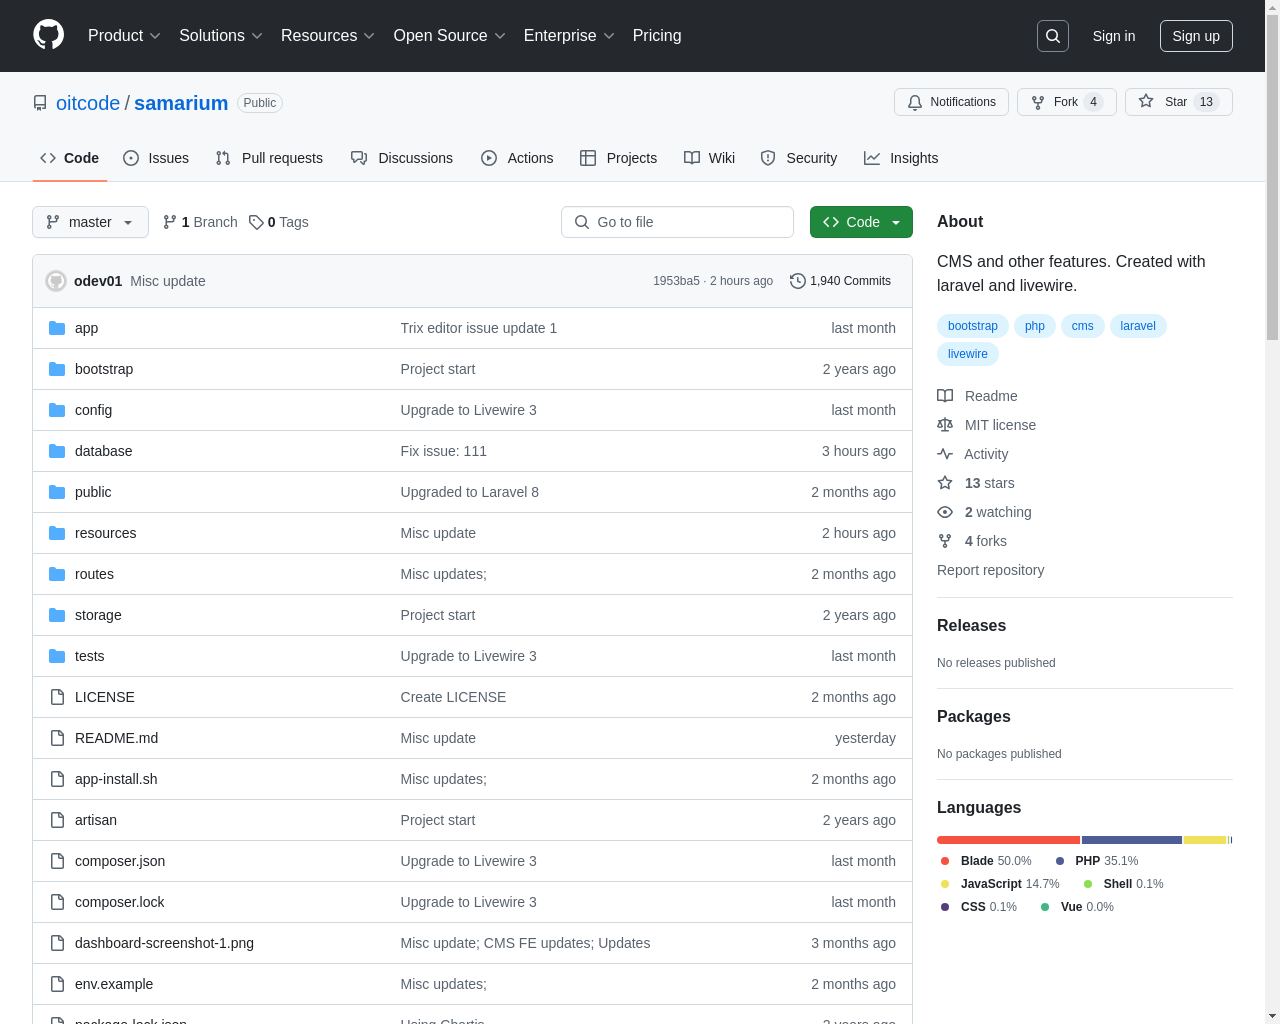Click the watching eye icon
The image size is (1280, 1024).
tap(945, 512)
